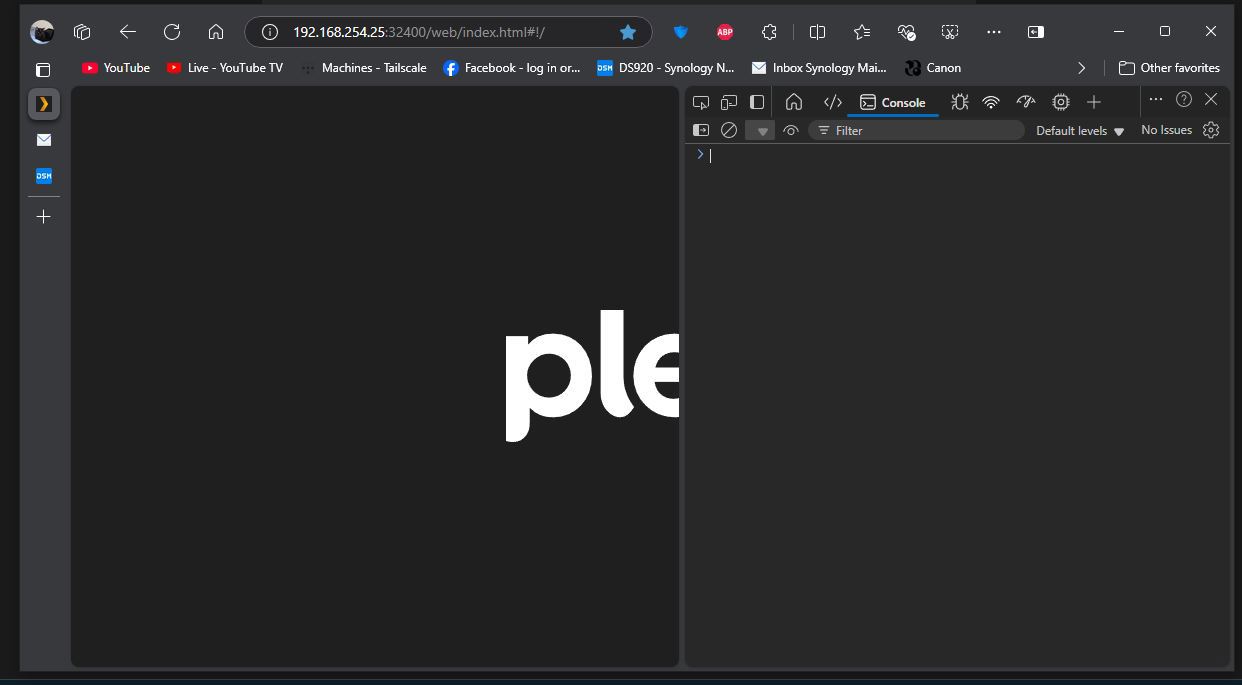Open the browser profile avatar
This screenshot has width=1242, height=685.
tap(42, 32)
